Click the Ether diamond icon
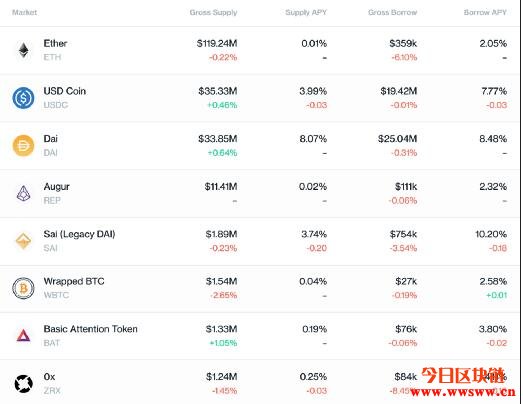The image size is (523, 404). pos(23,50)
